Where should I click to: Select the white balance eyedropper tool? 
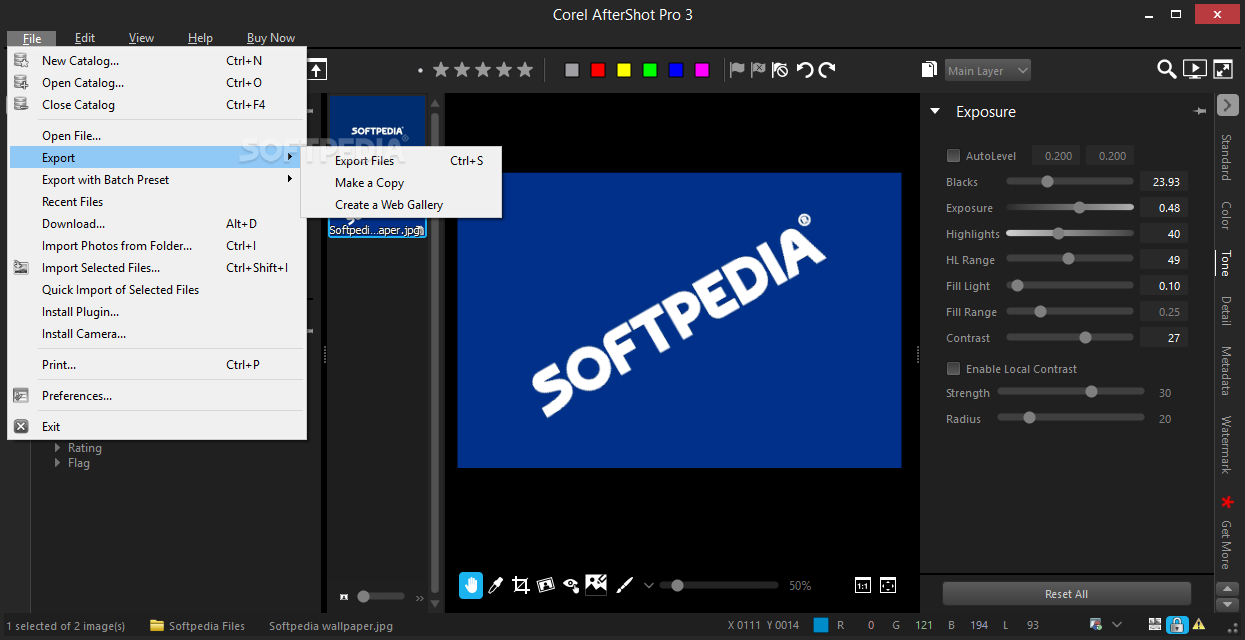(495, 585)
